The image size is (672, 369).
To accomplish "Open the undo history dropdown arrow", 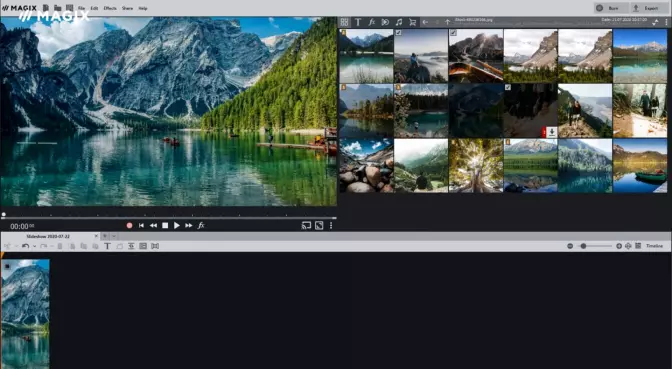I will (x=34, y=246).
